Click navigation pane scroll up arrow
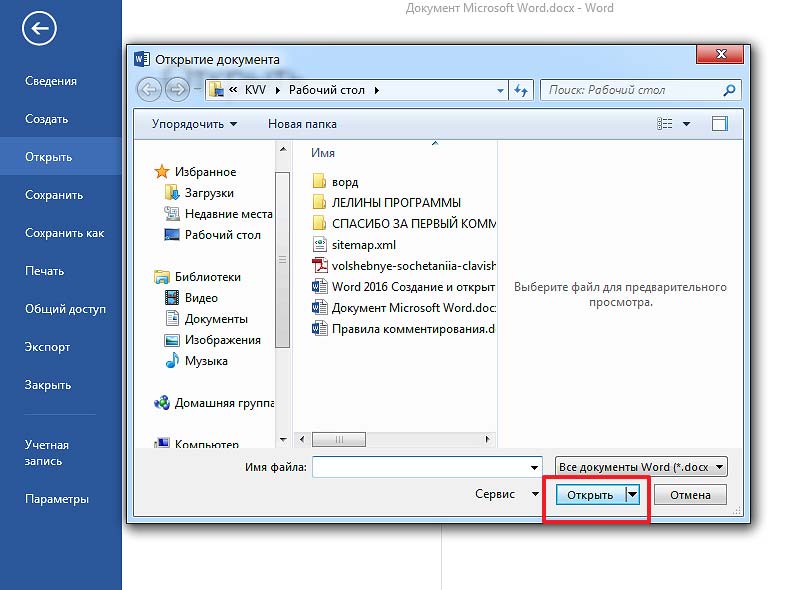The width and height of the screenshot is (791, 590). point(283,149)
